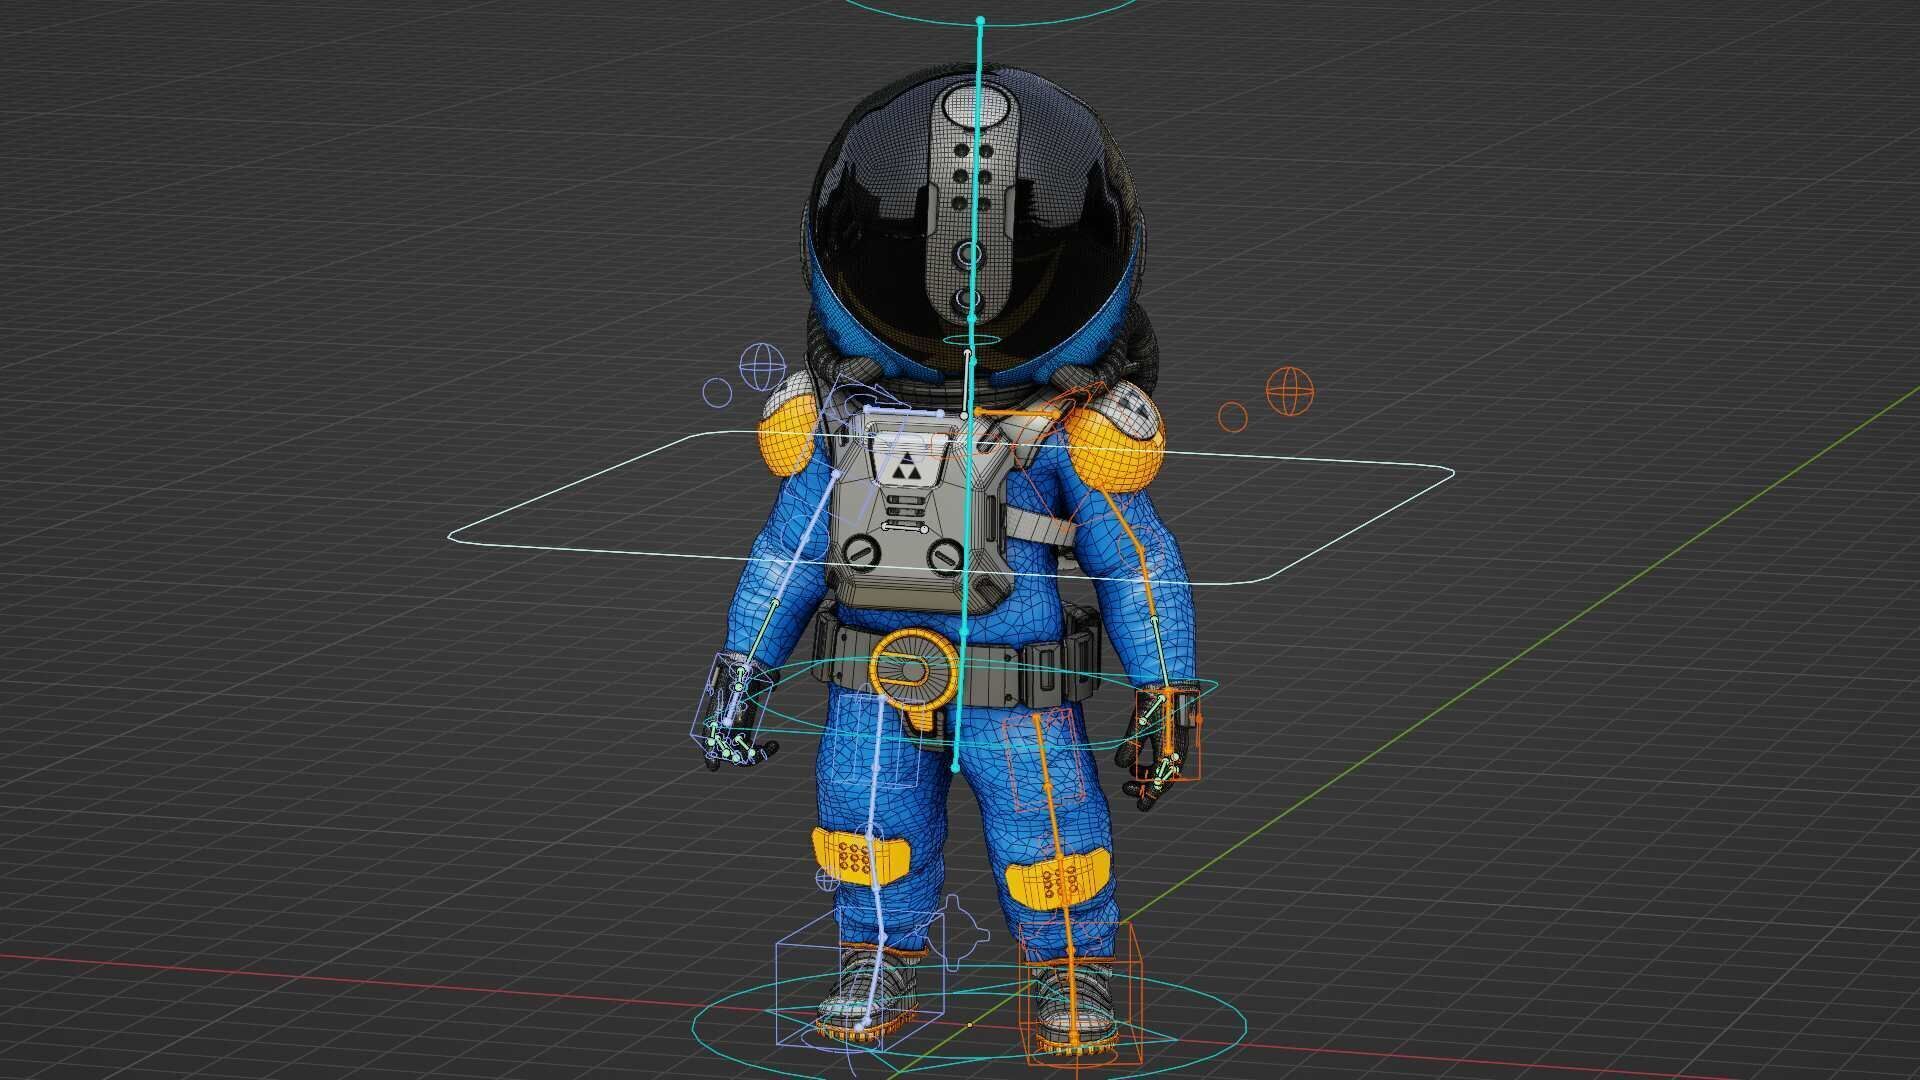Select the orange box control around the boot
The image size is (1920, 1080).
click(x=1080, y=993)
